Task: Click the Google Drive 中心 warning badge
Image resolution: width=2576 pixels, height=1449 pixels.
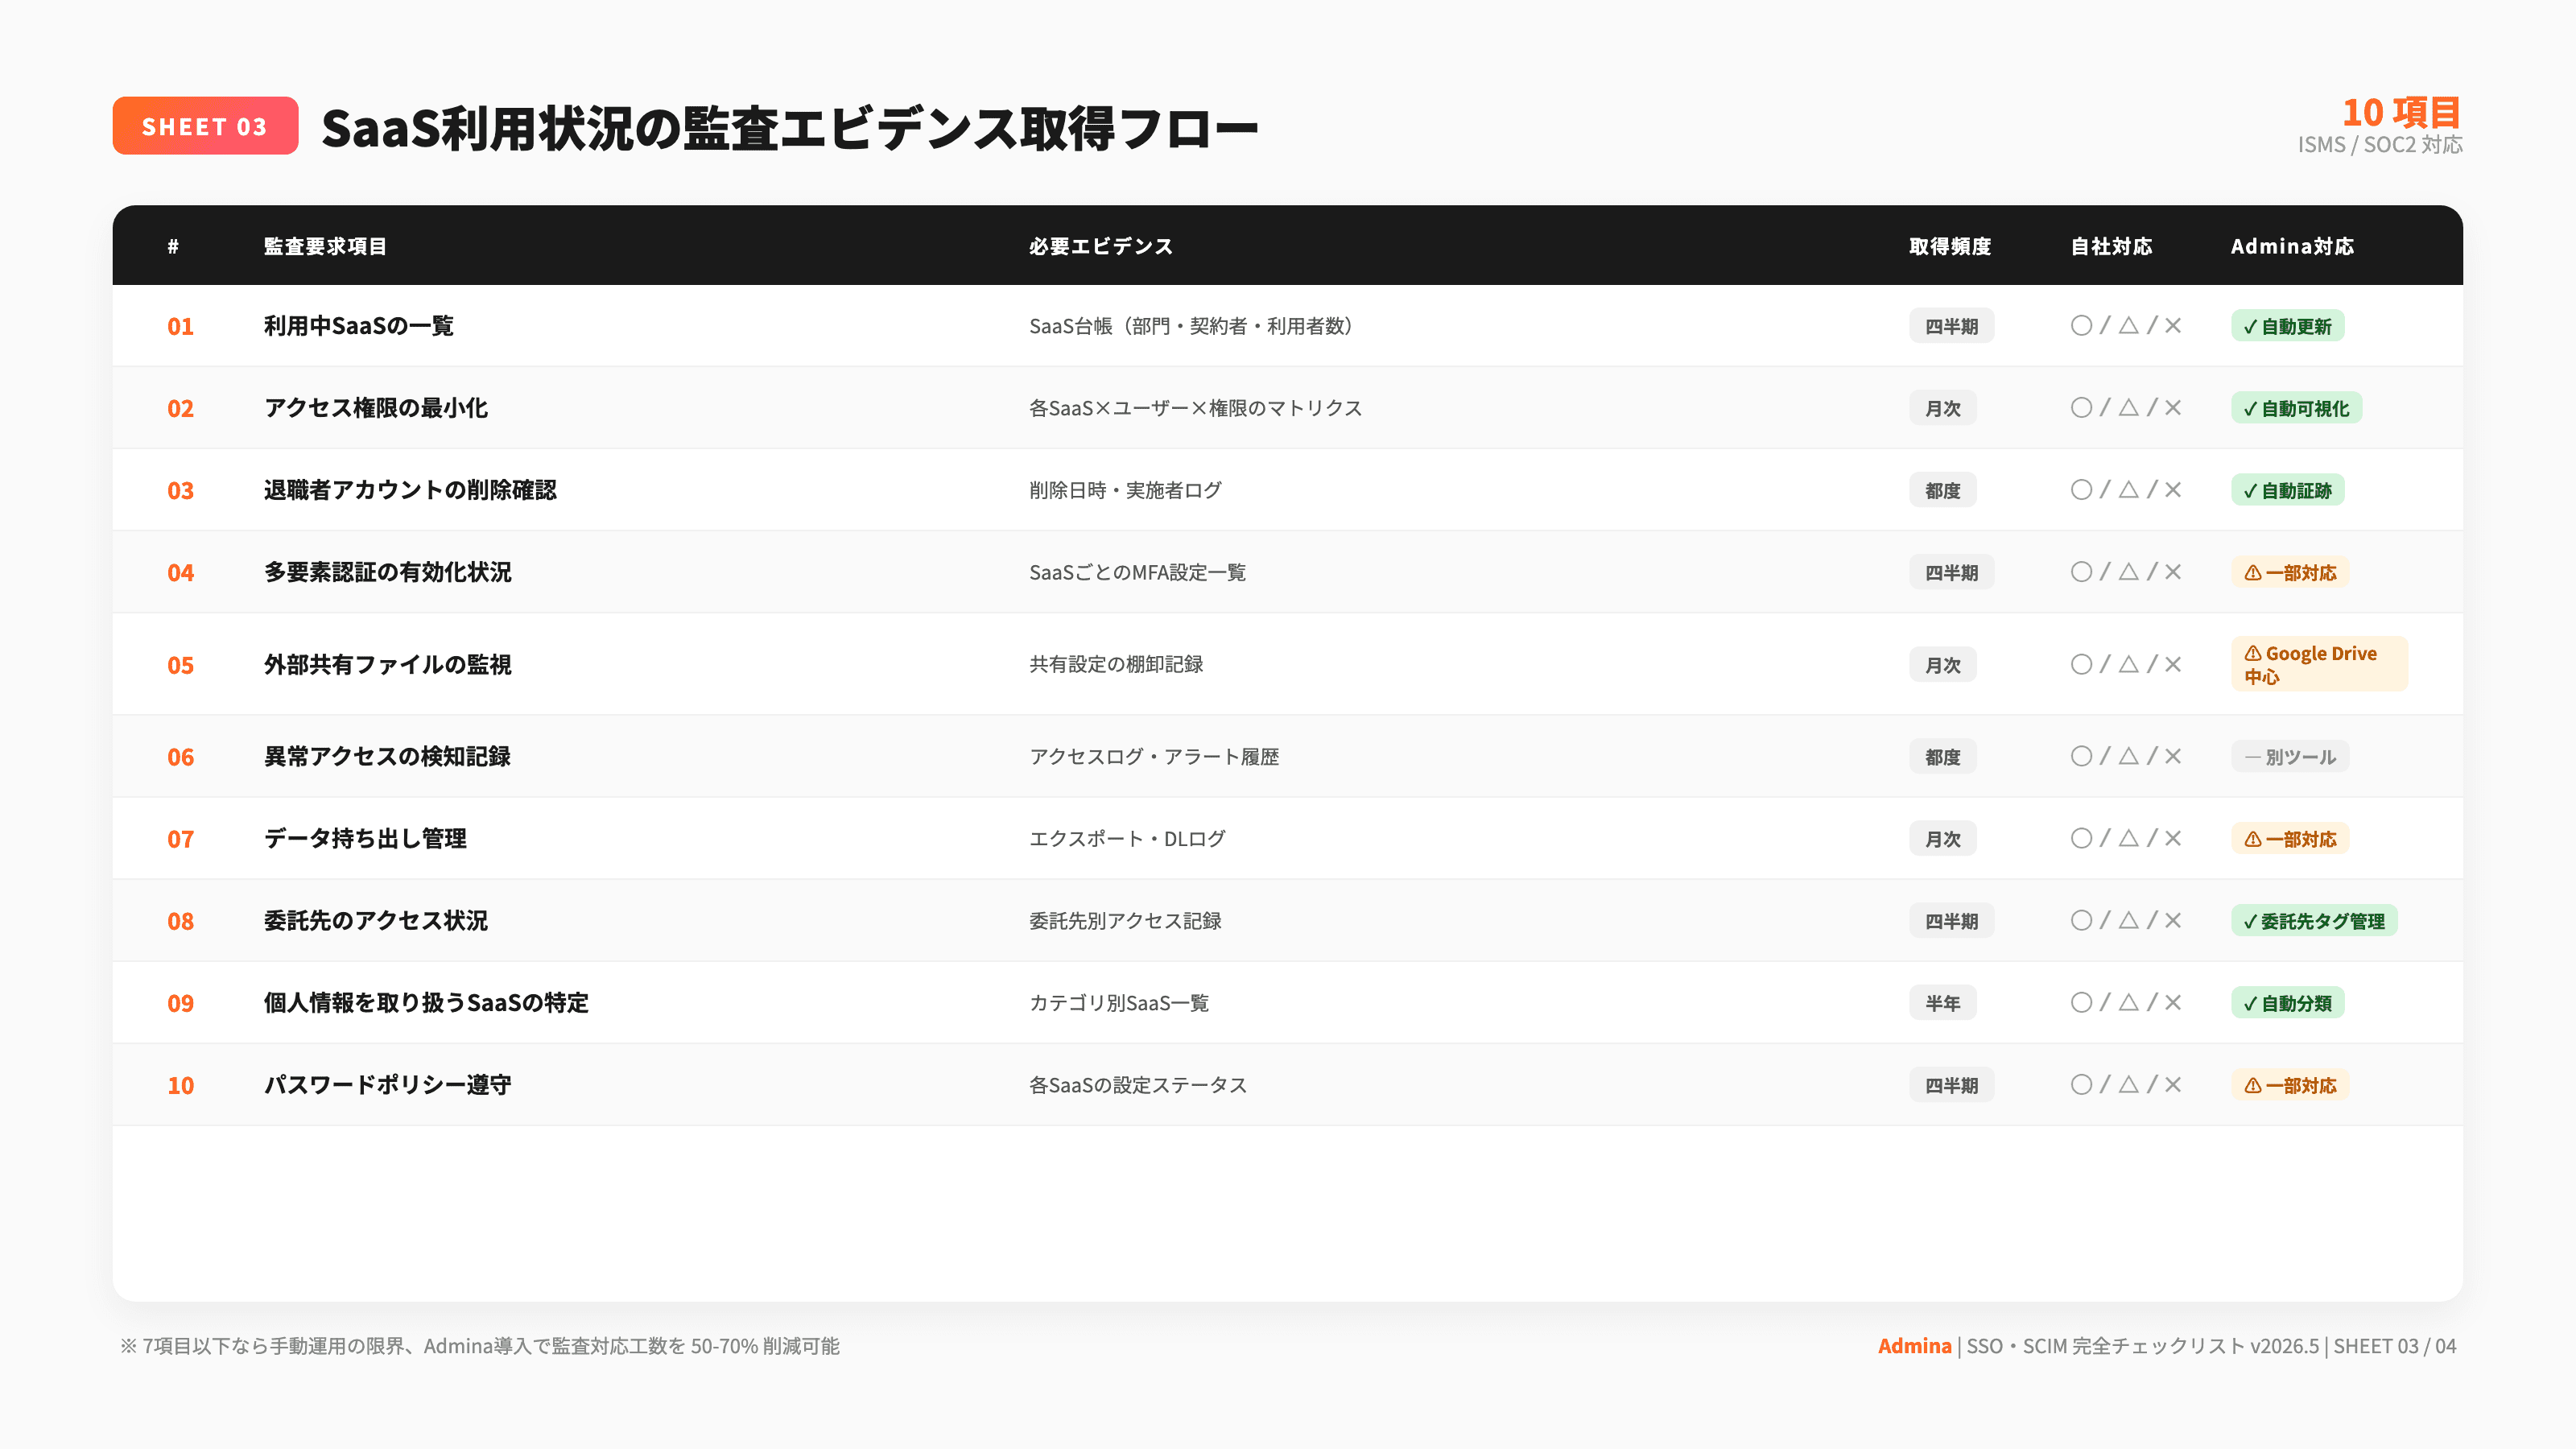Action: click(x=2319, y=664)
